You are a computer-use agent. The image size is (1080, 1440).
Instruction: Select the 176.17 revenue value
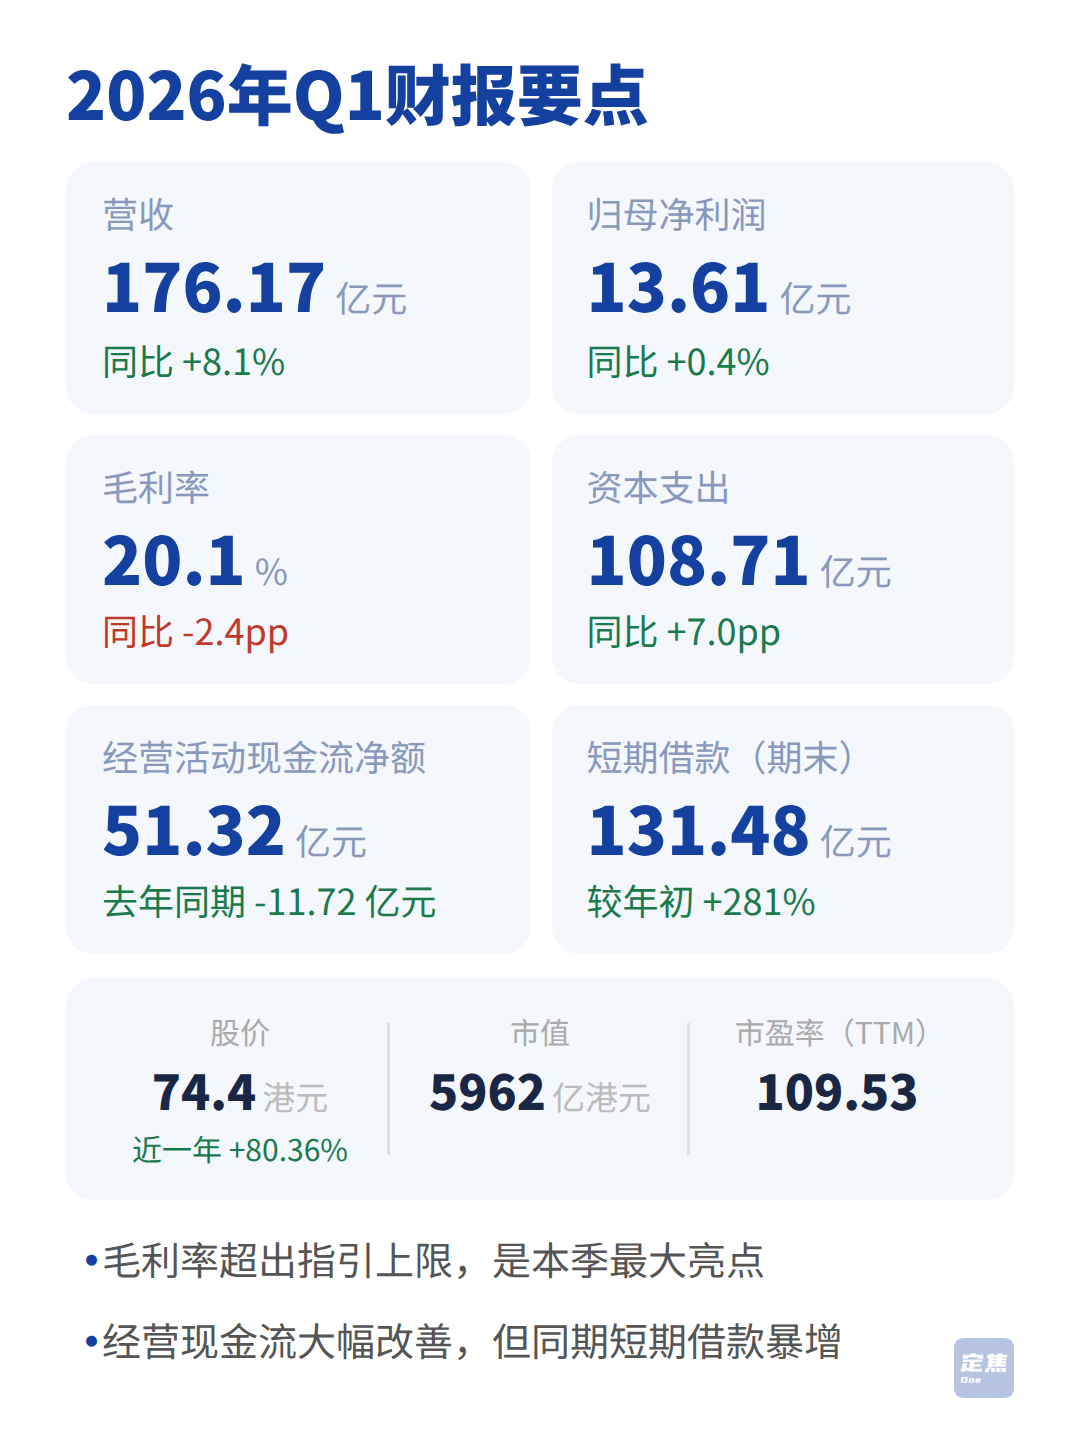click(x=214, y=288)
